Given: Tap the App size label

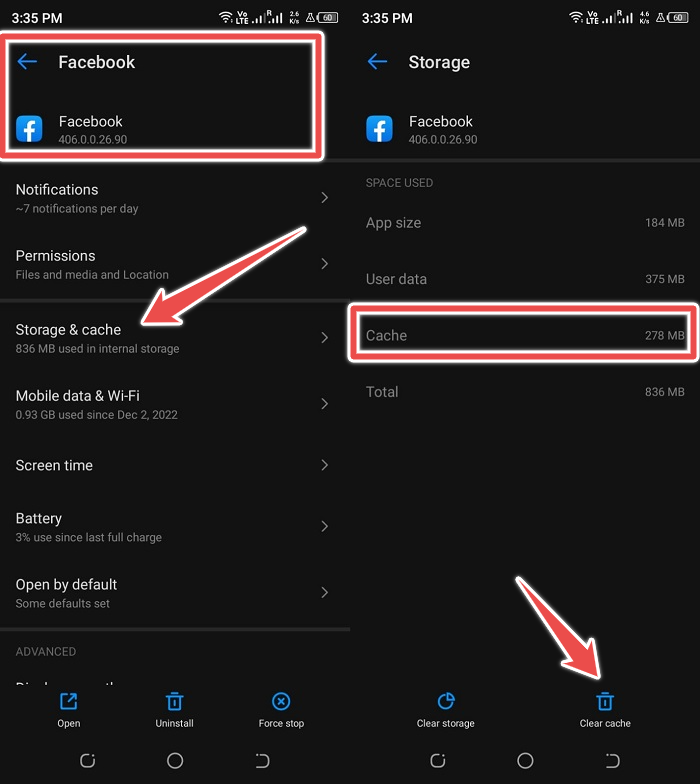Looking at the screenshot, I should pyautogui.click(x=393, y=223).
